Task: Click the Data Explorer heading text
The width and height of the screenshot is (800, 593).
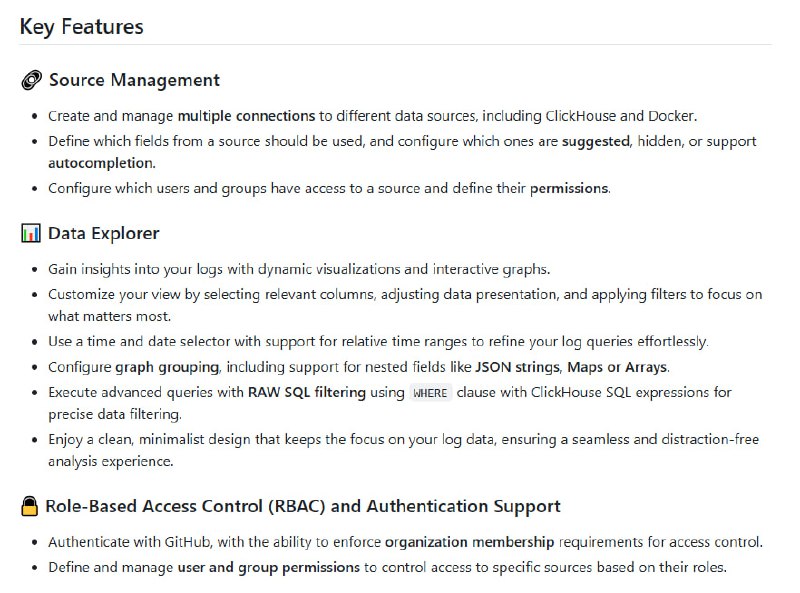Action: pos(104,234)
